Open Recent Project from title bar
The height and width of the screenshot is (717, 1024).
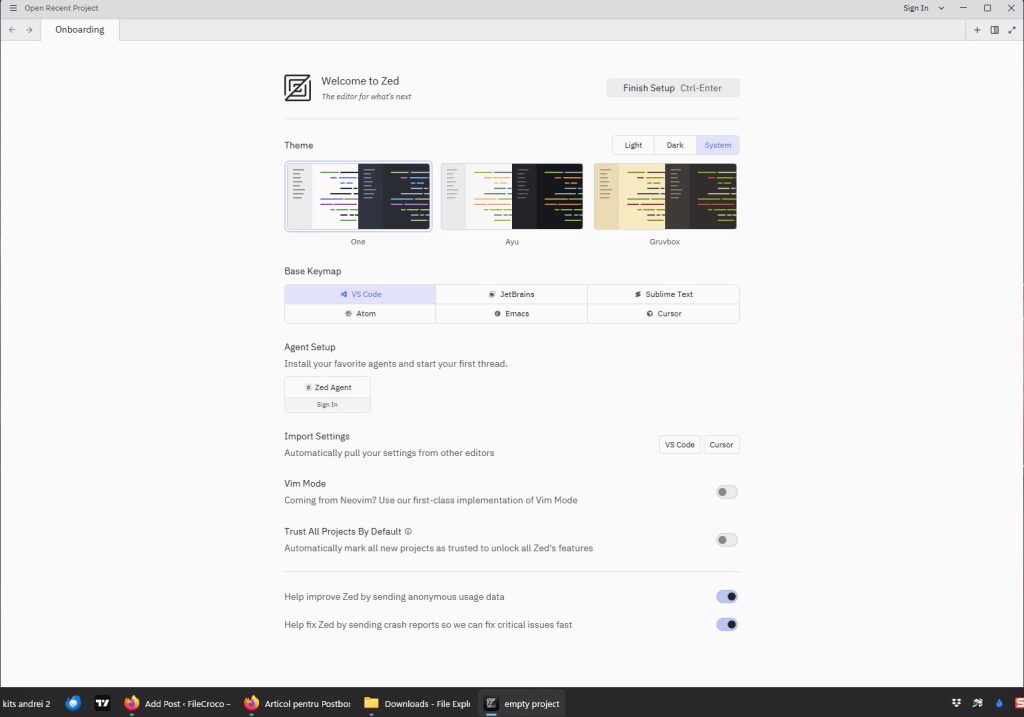coord(61,8)
